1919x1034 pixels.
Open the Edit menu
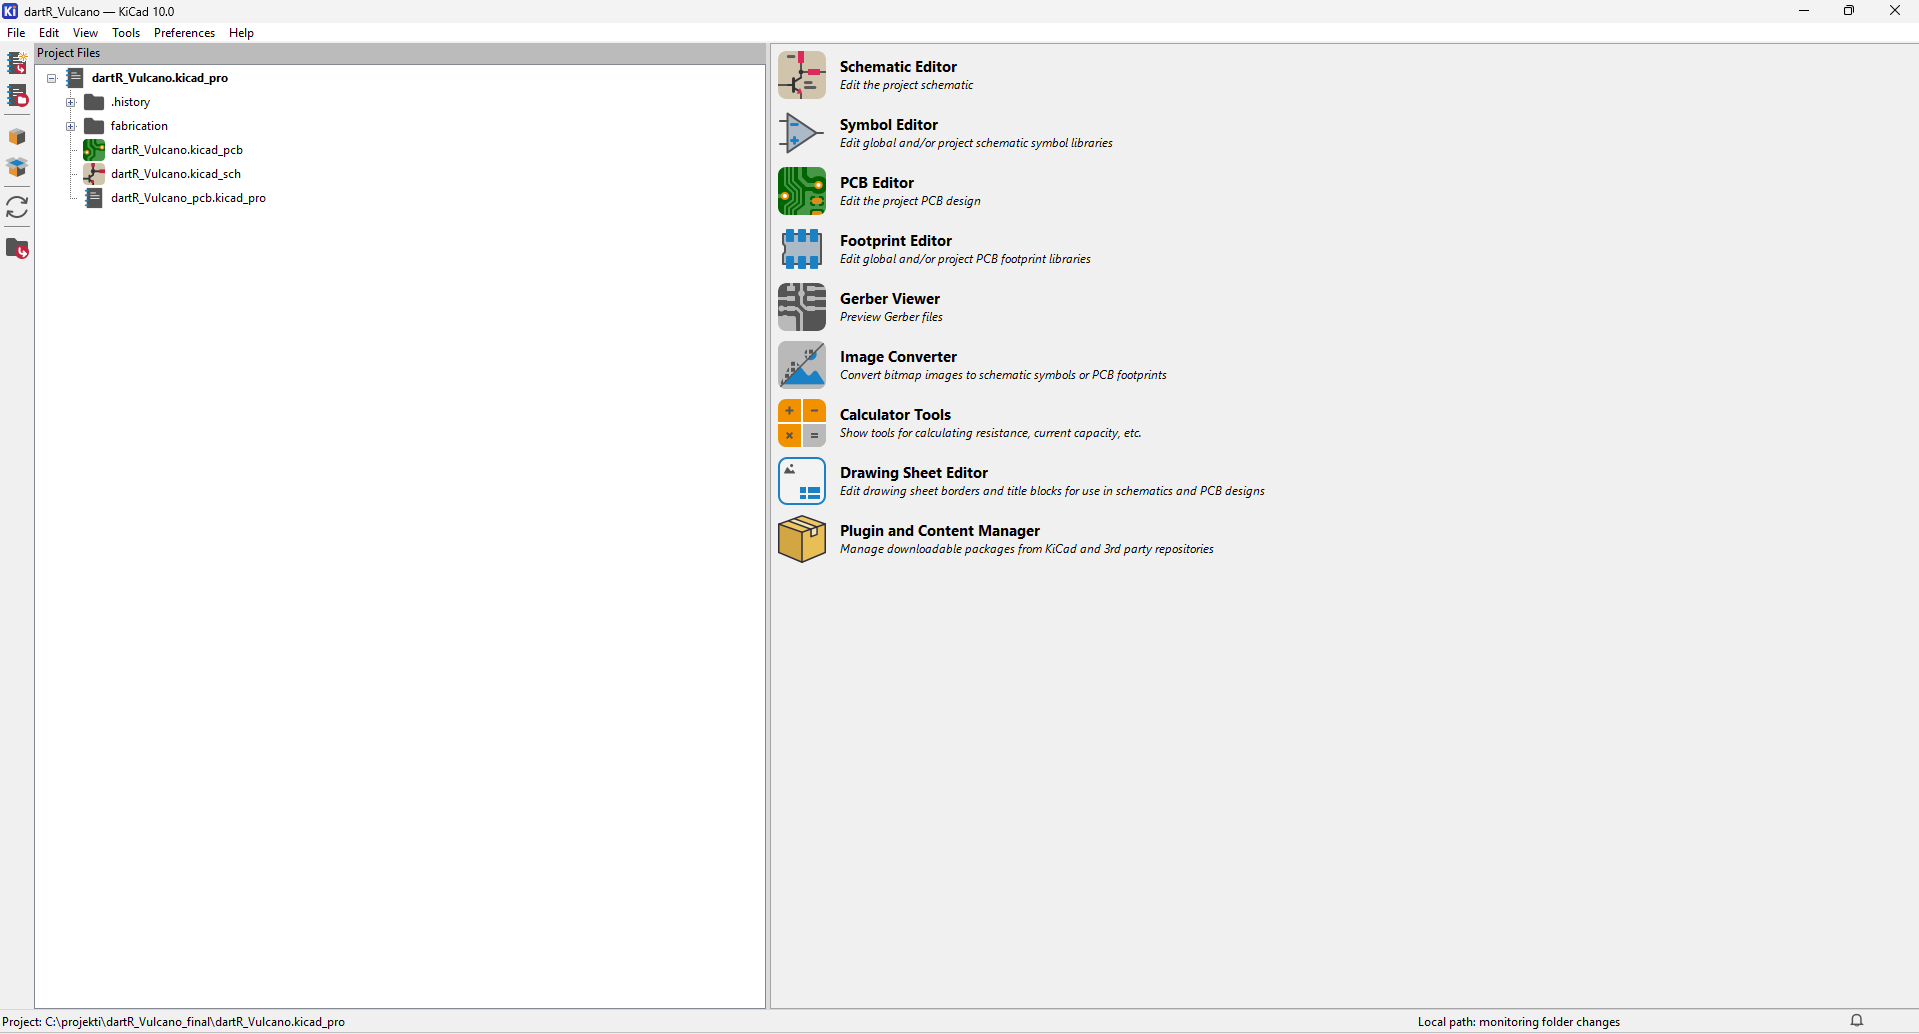49,33
